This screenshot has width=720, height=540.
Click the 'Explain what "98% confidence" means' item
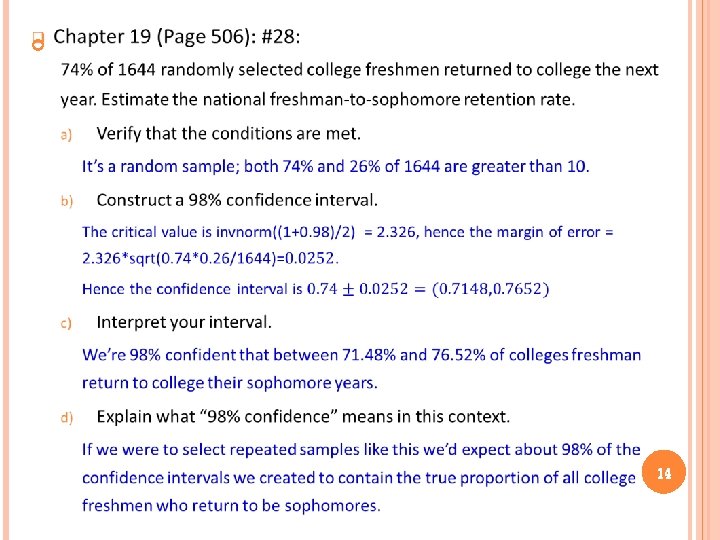coord(303,416)
